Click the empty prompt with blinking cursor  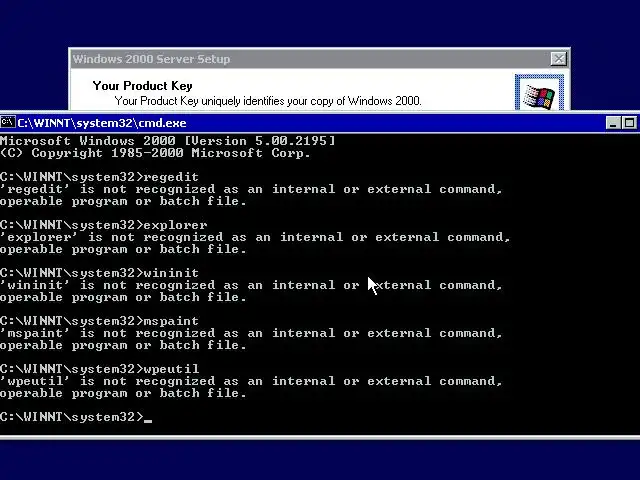point(76,417)
